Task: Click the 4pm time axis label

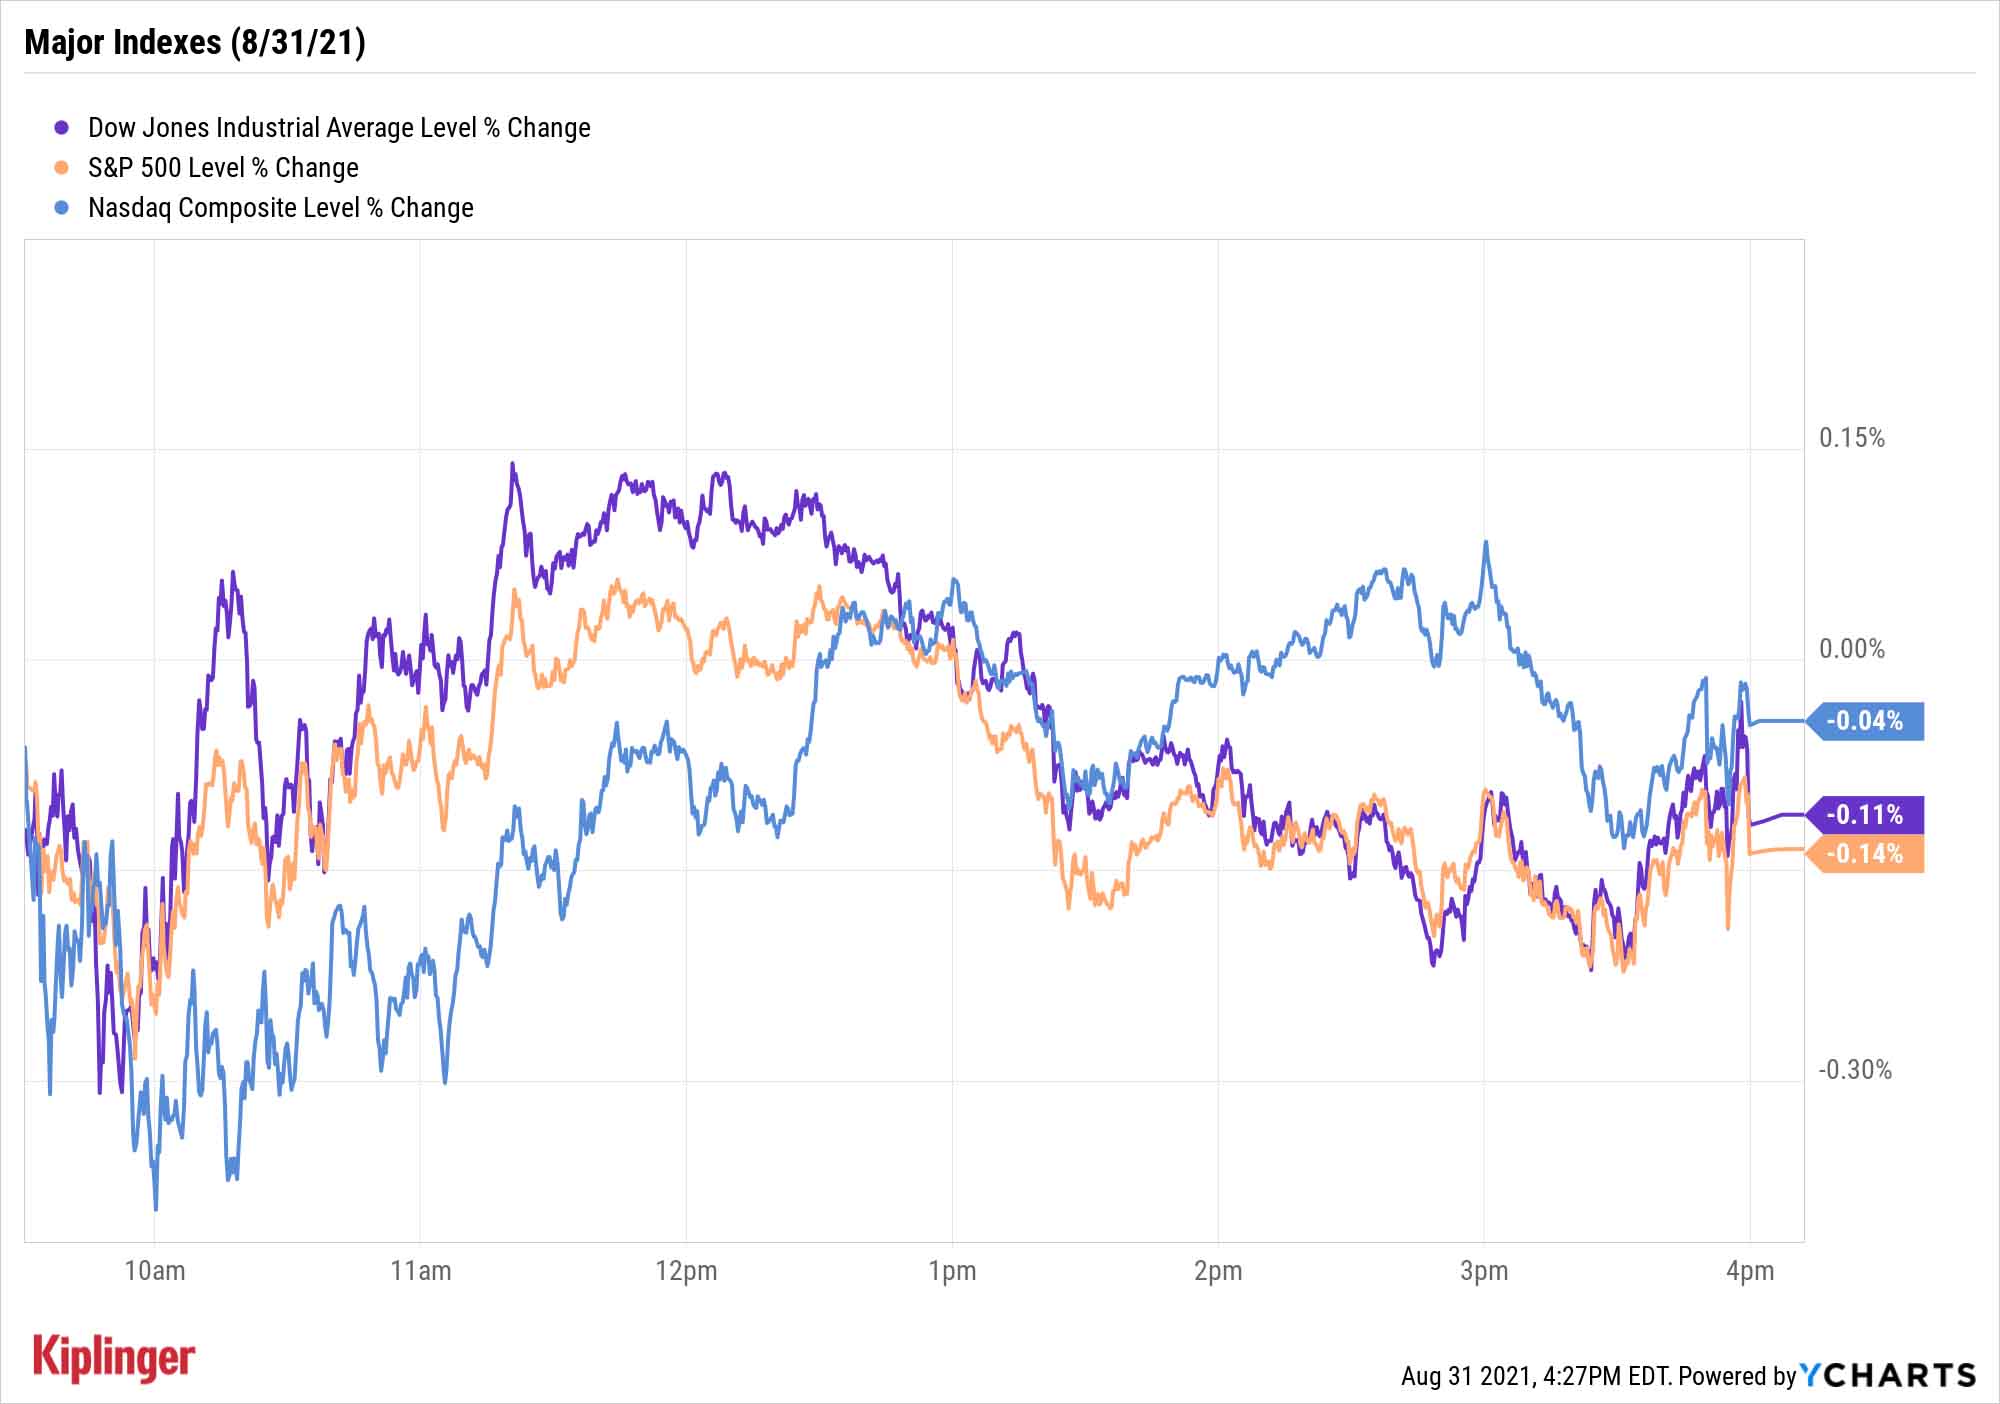Action: click(1750, 1271)
